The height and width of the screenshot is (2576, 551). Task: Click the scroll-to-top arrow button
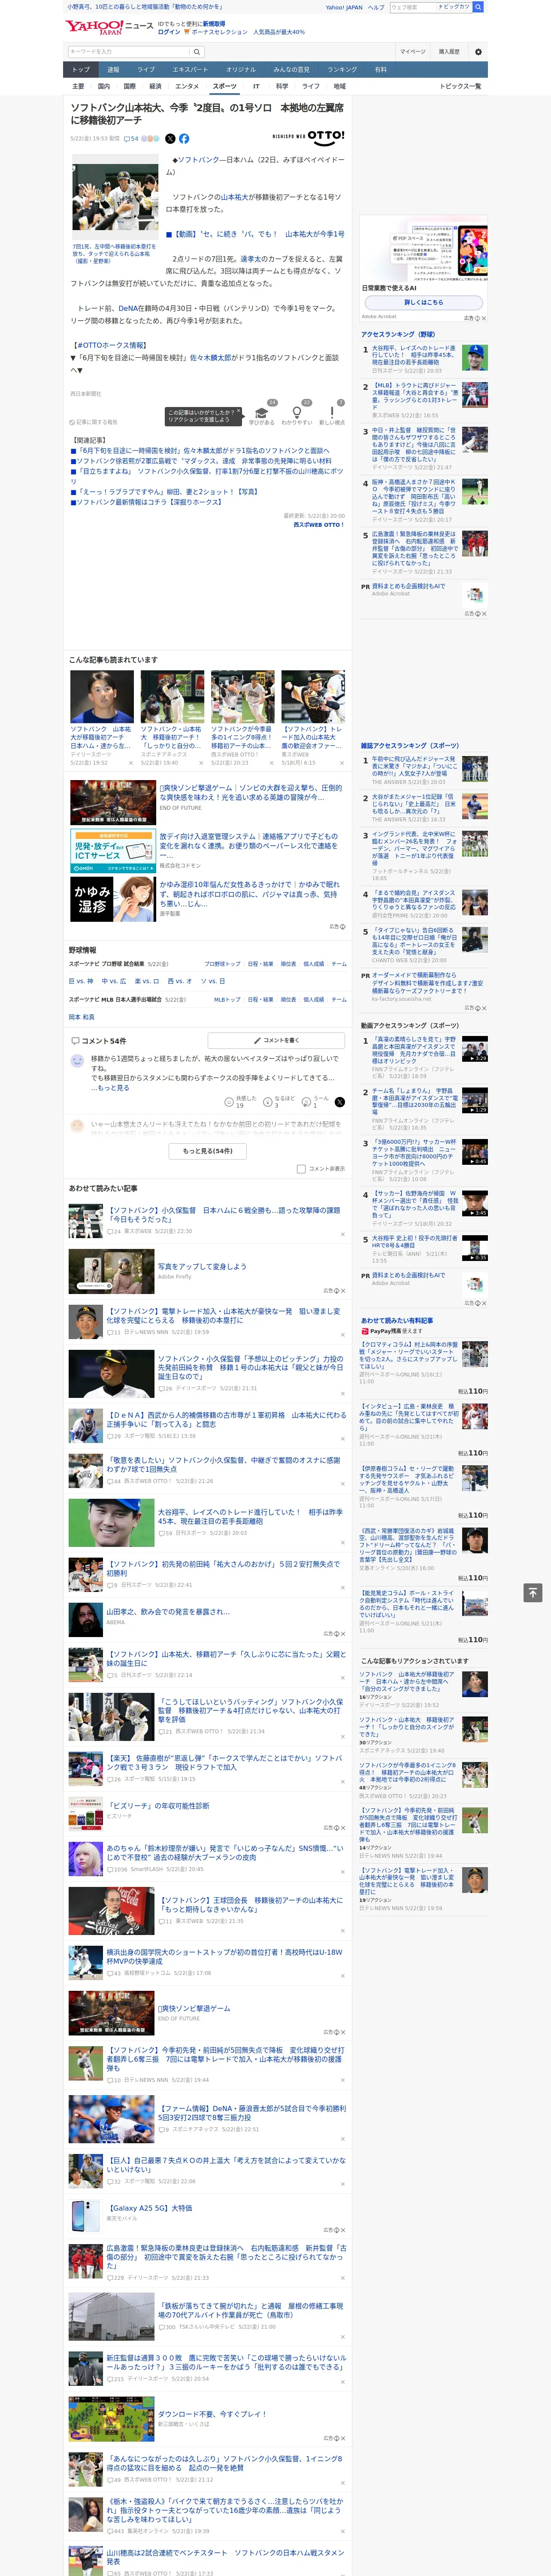pos(533,1592)
